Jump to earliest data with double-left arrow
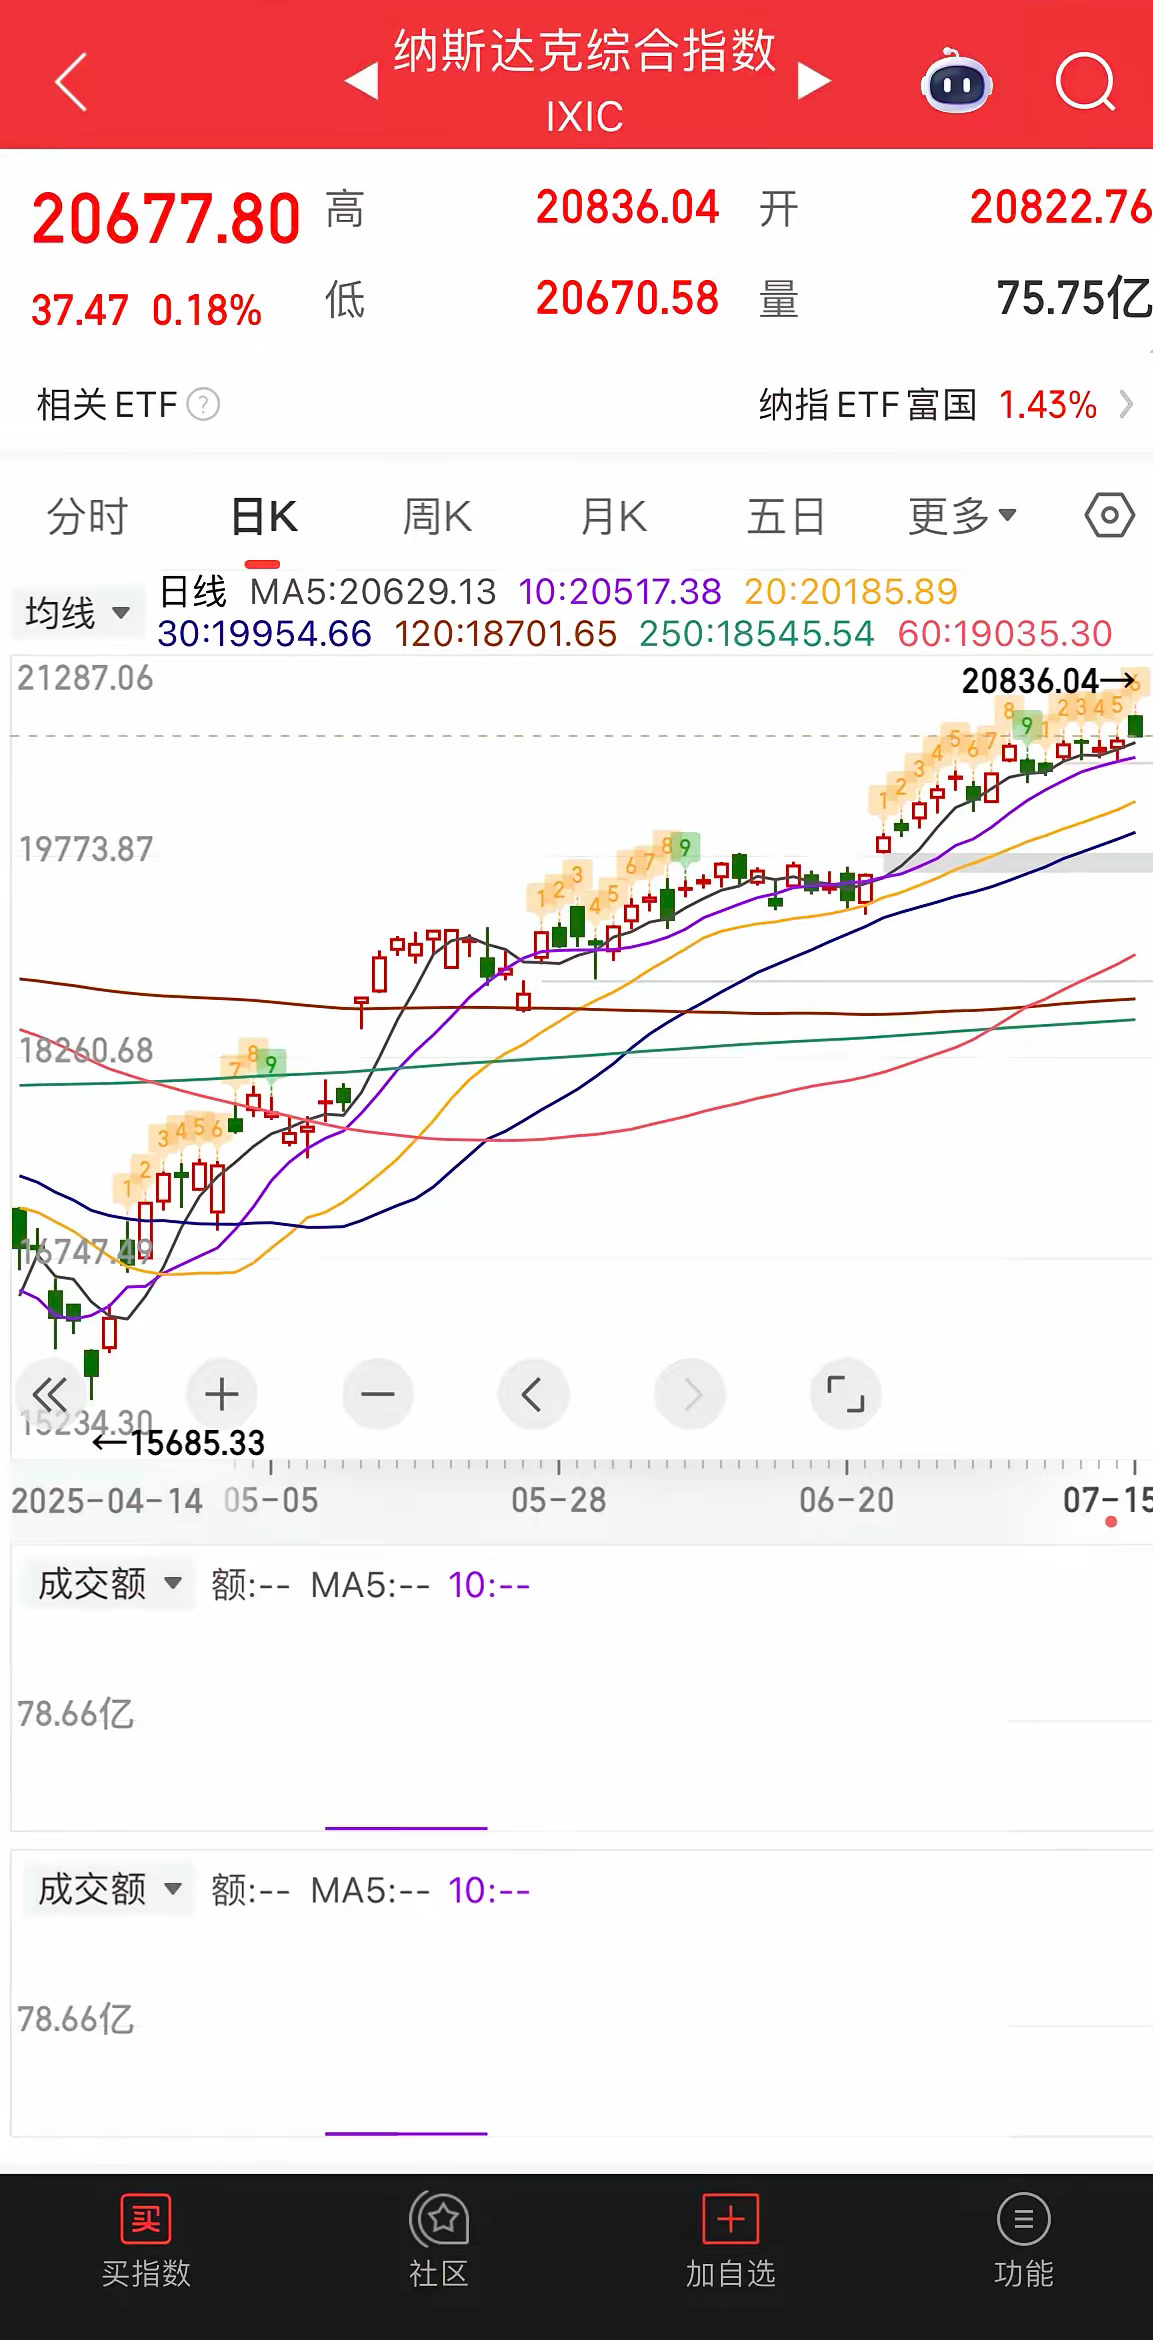1153x2340 pixels. 50,1394
